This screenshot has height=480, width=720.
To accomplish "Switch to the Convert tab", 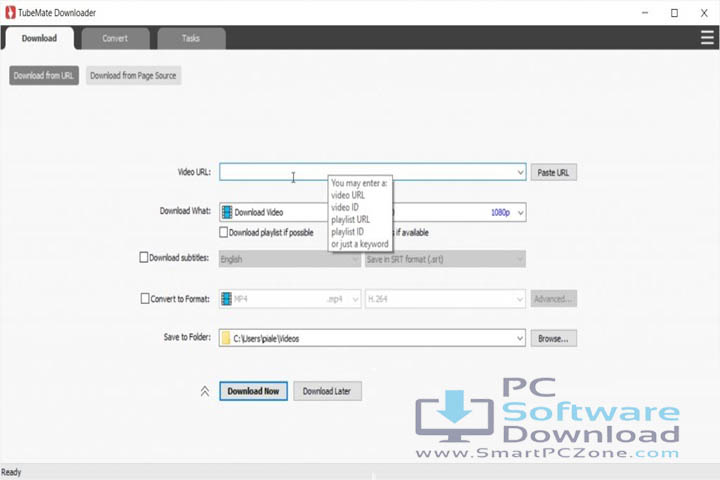I will click(x=115, y=38).
